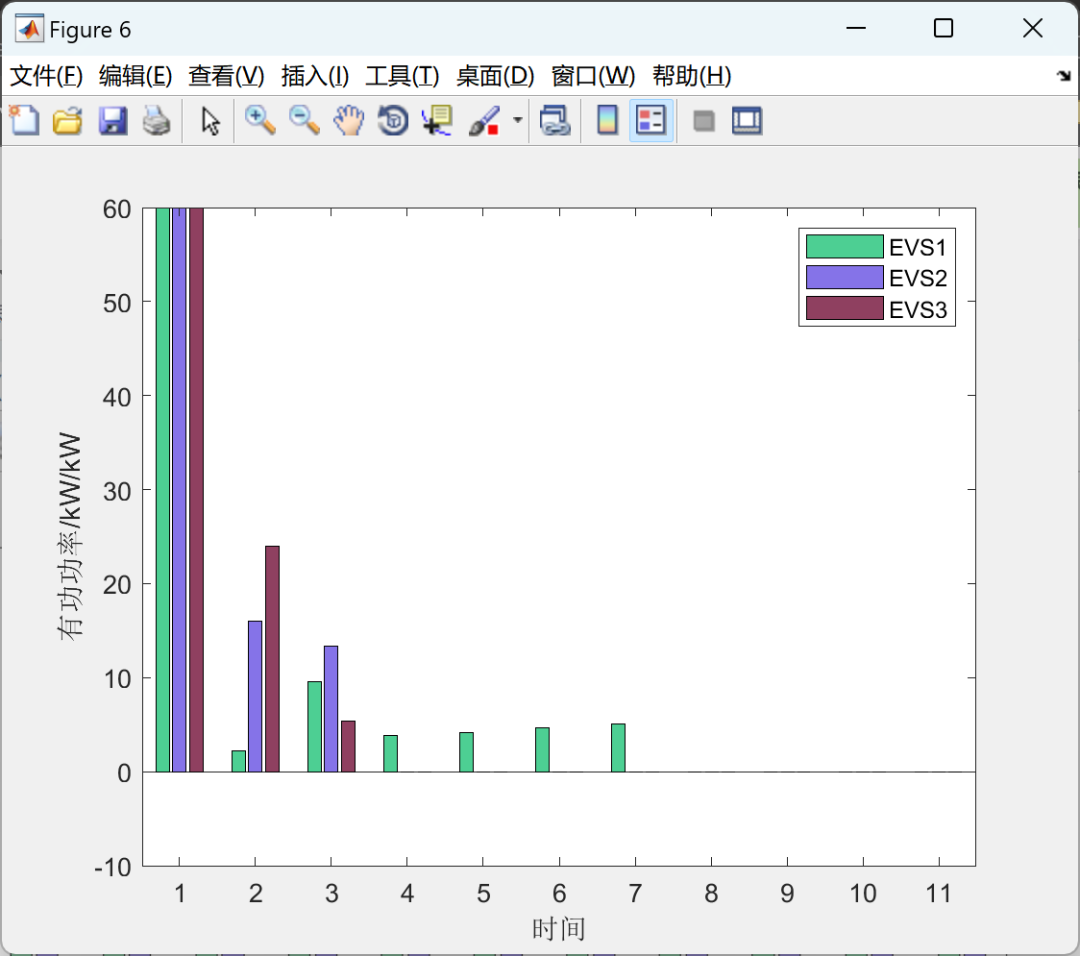Open the 插入(I) menu
Viewport: 1080px width, 956px height.
pyautogui.click(x=315, y=76)
